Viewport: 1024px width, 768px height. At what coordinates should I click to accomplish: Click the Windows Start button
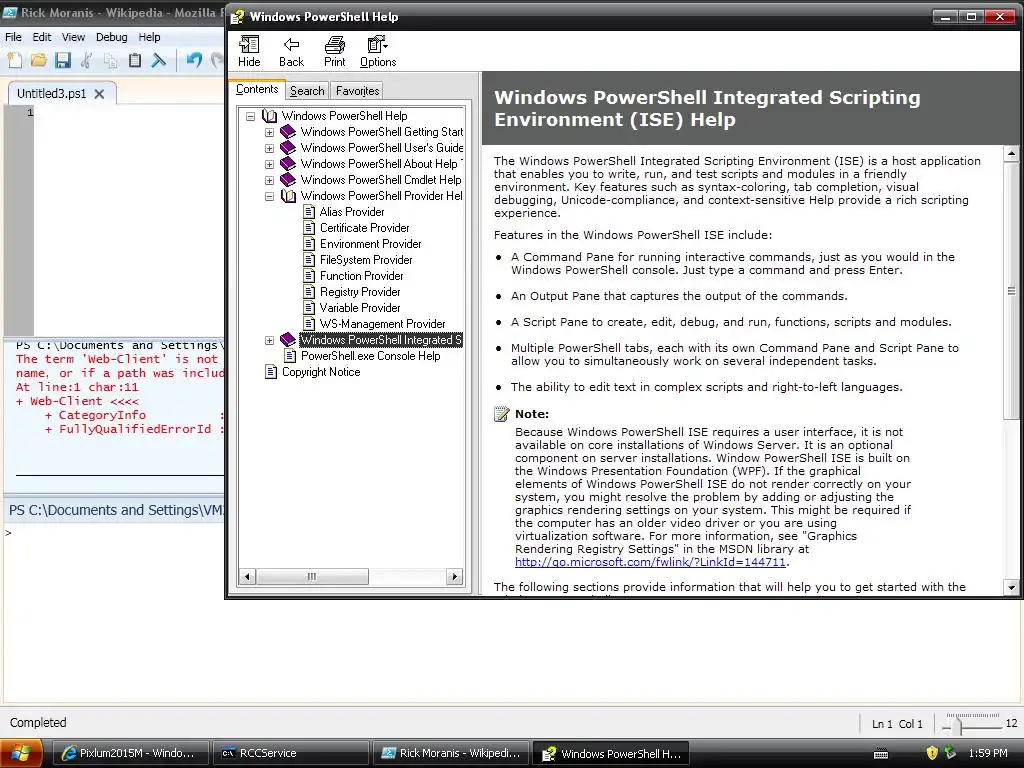click(x=21, y=753)
